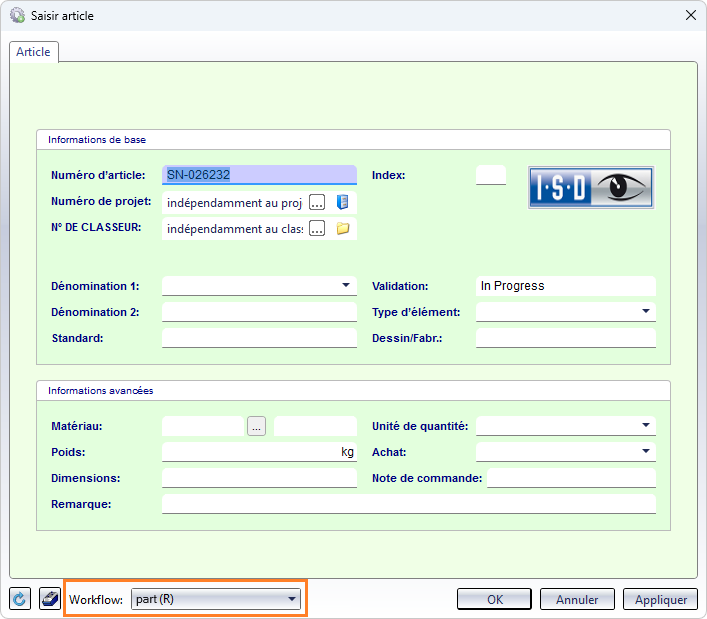Click the ellipsis button beside Numéro de projet
Screen dimensions: 707x619
pyautogui.click(x=317, y=202)
